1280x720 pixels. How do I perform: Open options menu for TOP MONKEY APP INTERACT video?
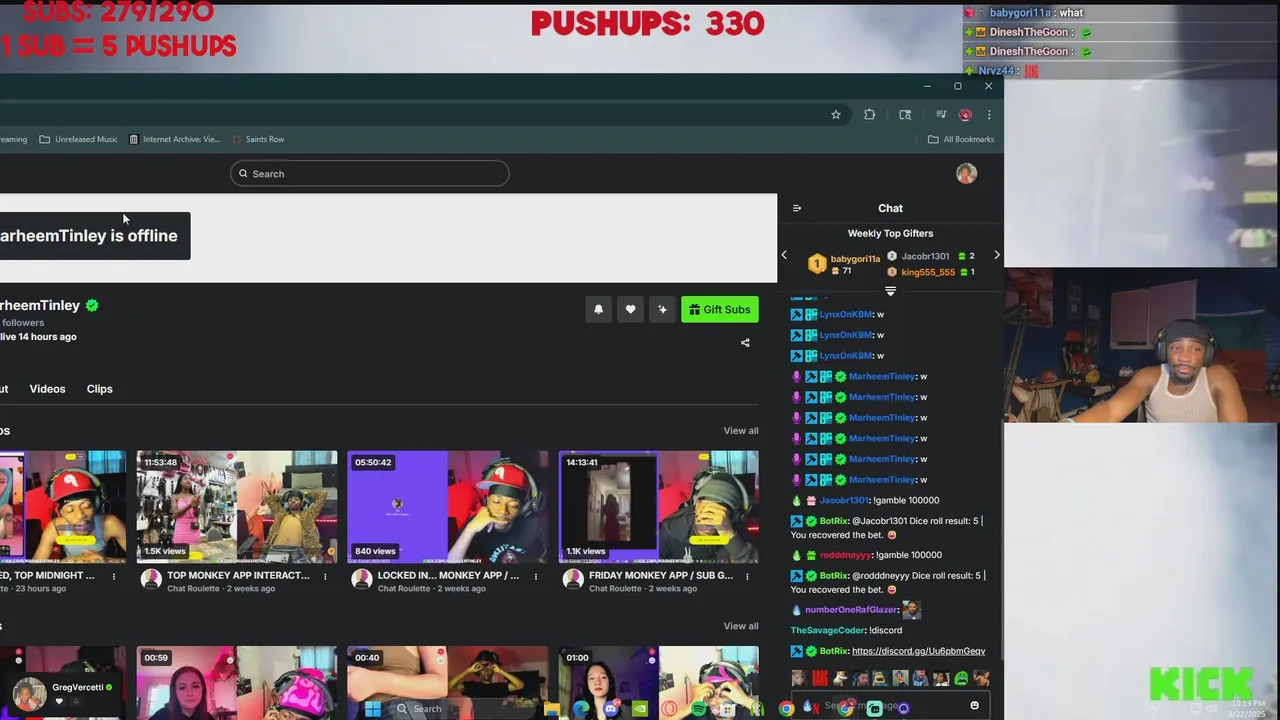pos(325,576)
